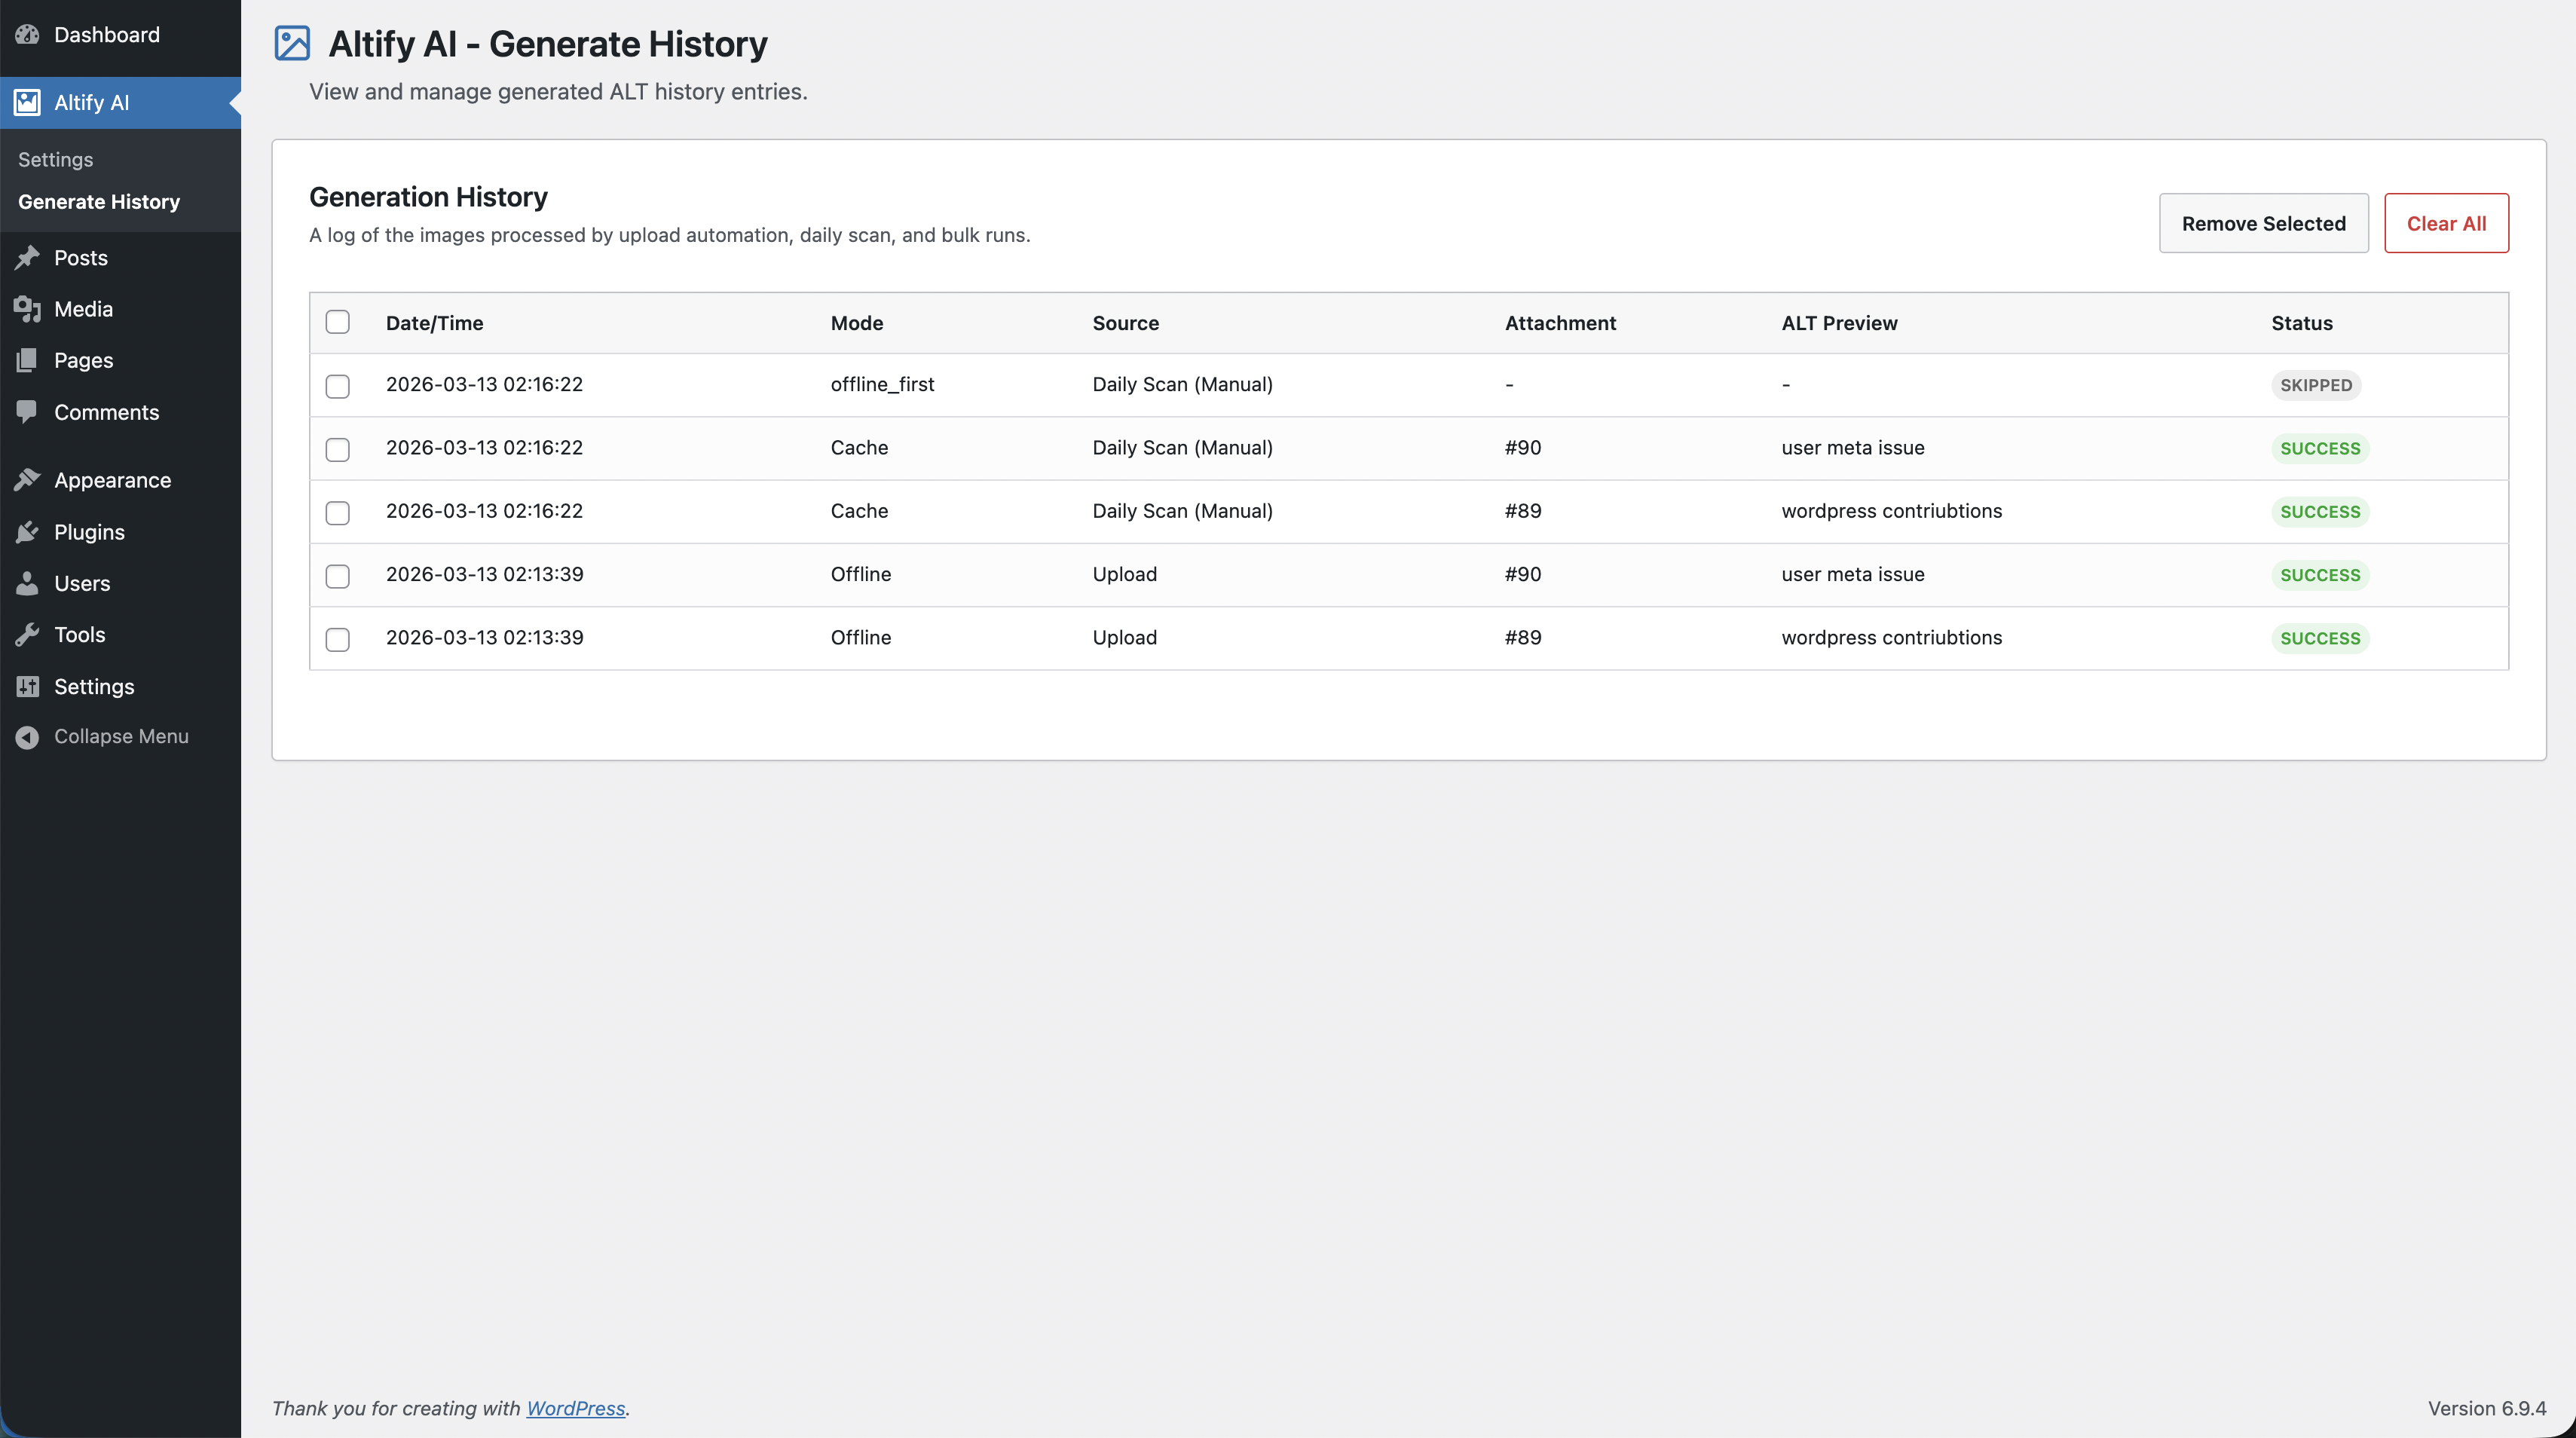Image resolution: width=2576 pixels, height=1438 pixels.
Task: Check the SKIPPED offline_first row checkbox
Action: point(338,386)
